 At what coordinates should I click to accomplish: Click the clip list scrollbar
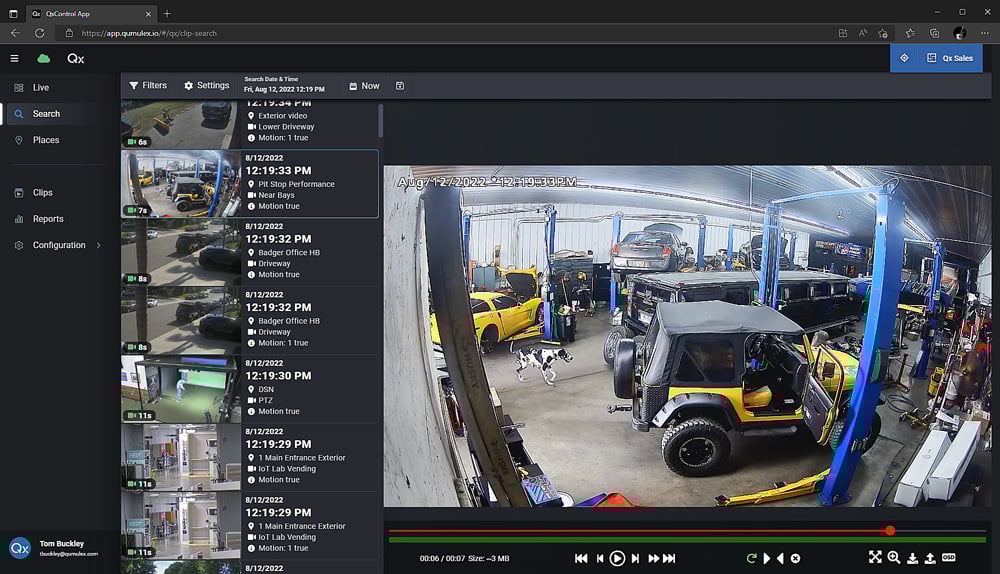pyautogui.click(x=381, y=121)
